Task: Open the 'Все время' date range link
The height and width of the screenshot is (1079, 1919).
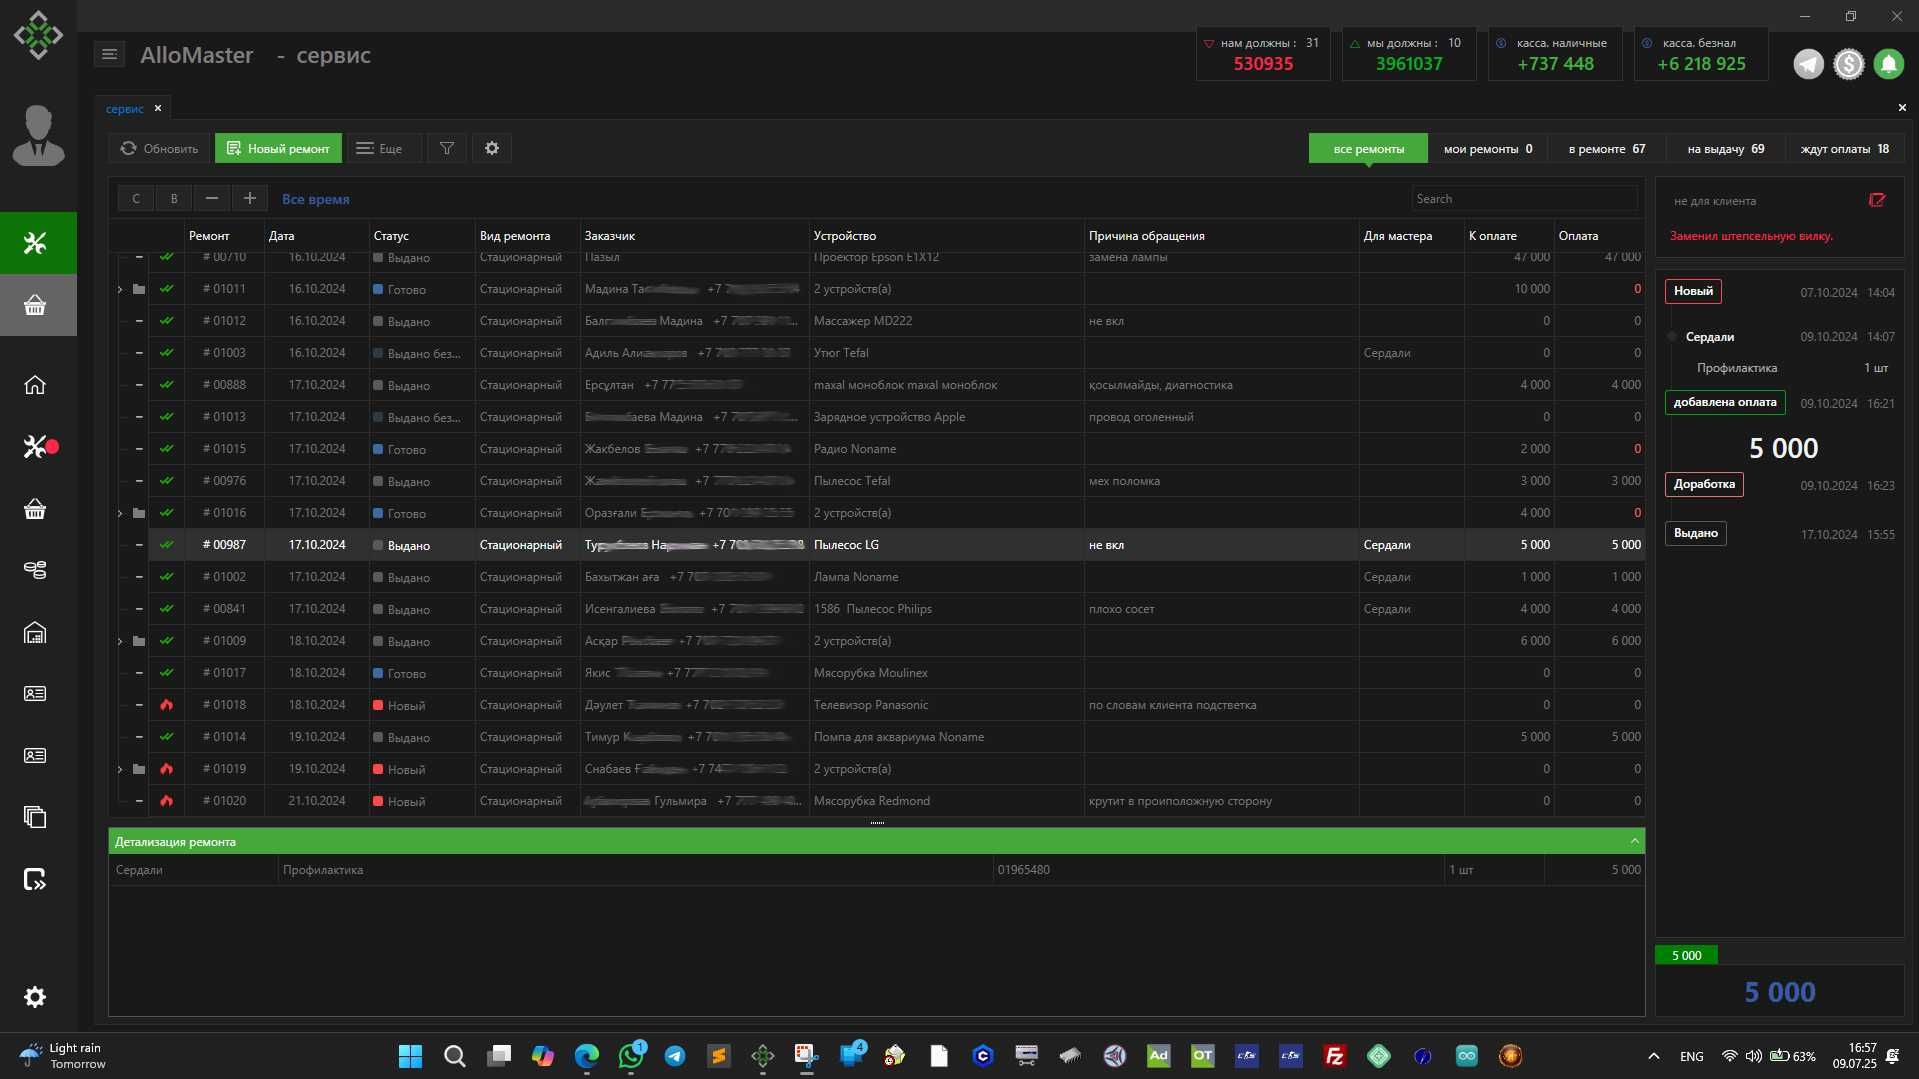Action: point(316,199)
